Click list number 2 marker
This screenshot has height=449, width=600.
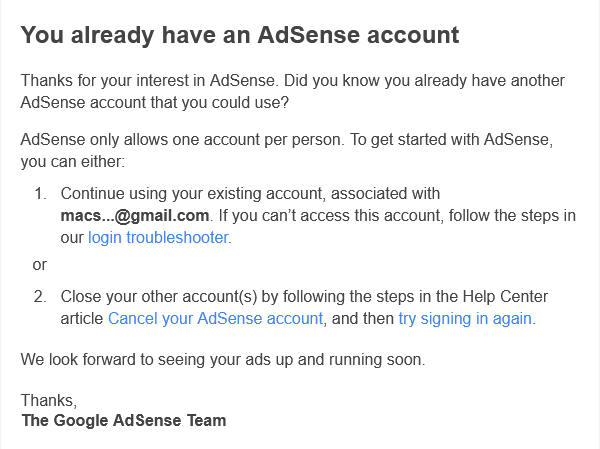click(x=40, y=297)
